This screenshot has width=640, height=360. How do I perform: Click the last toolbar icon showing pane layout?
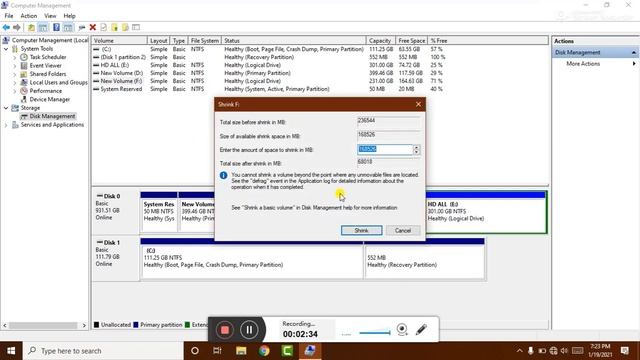point(136,27)
